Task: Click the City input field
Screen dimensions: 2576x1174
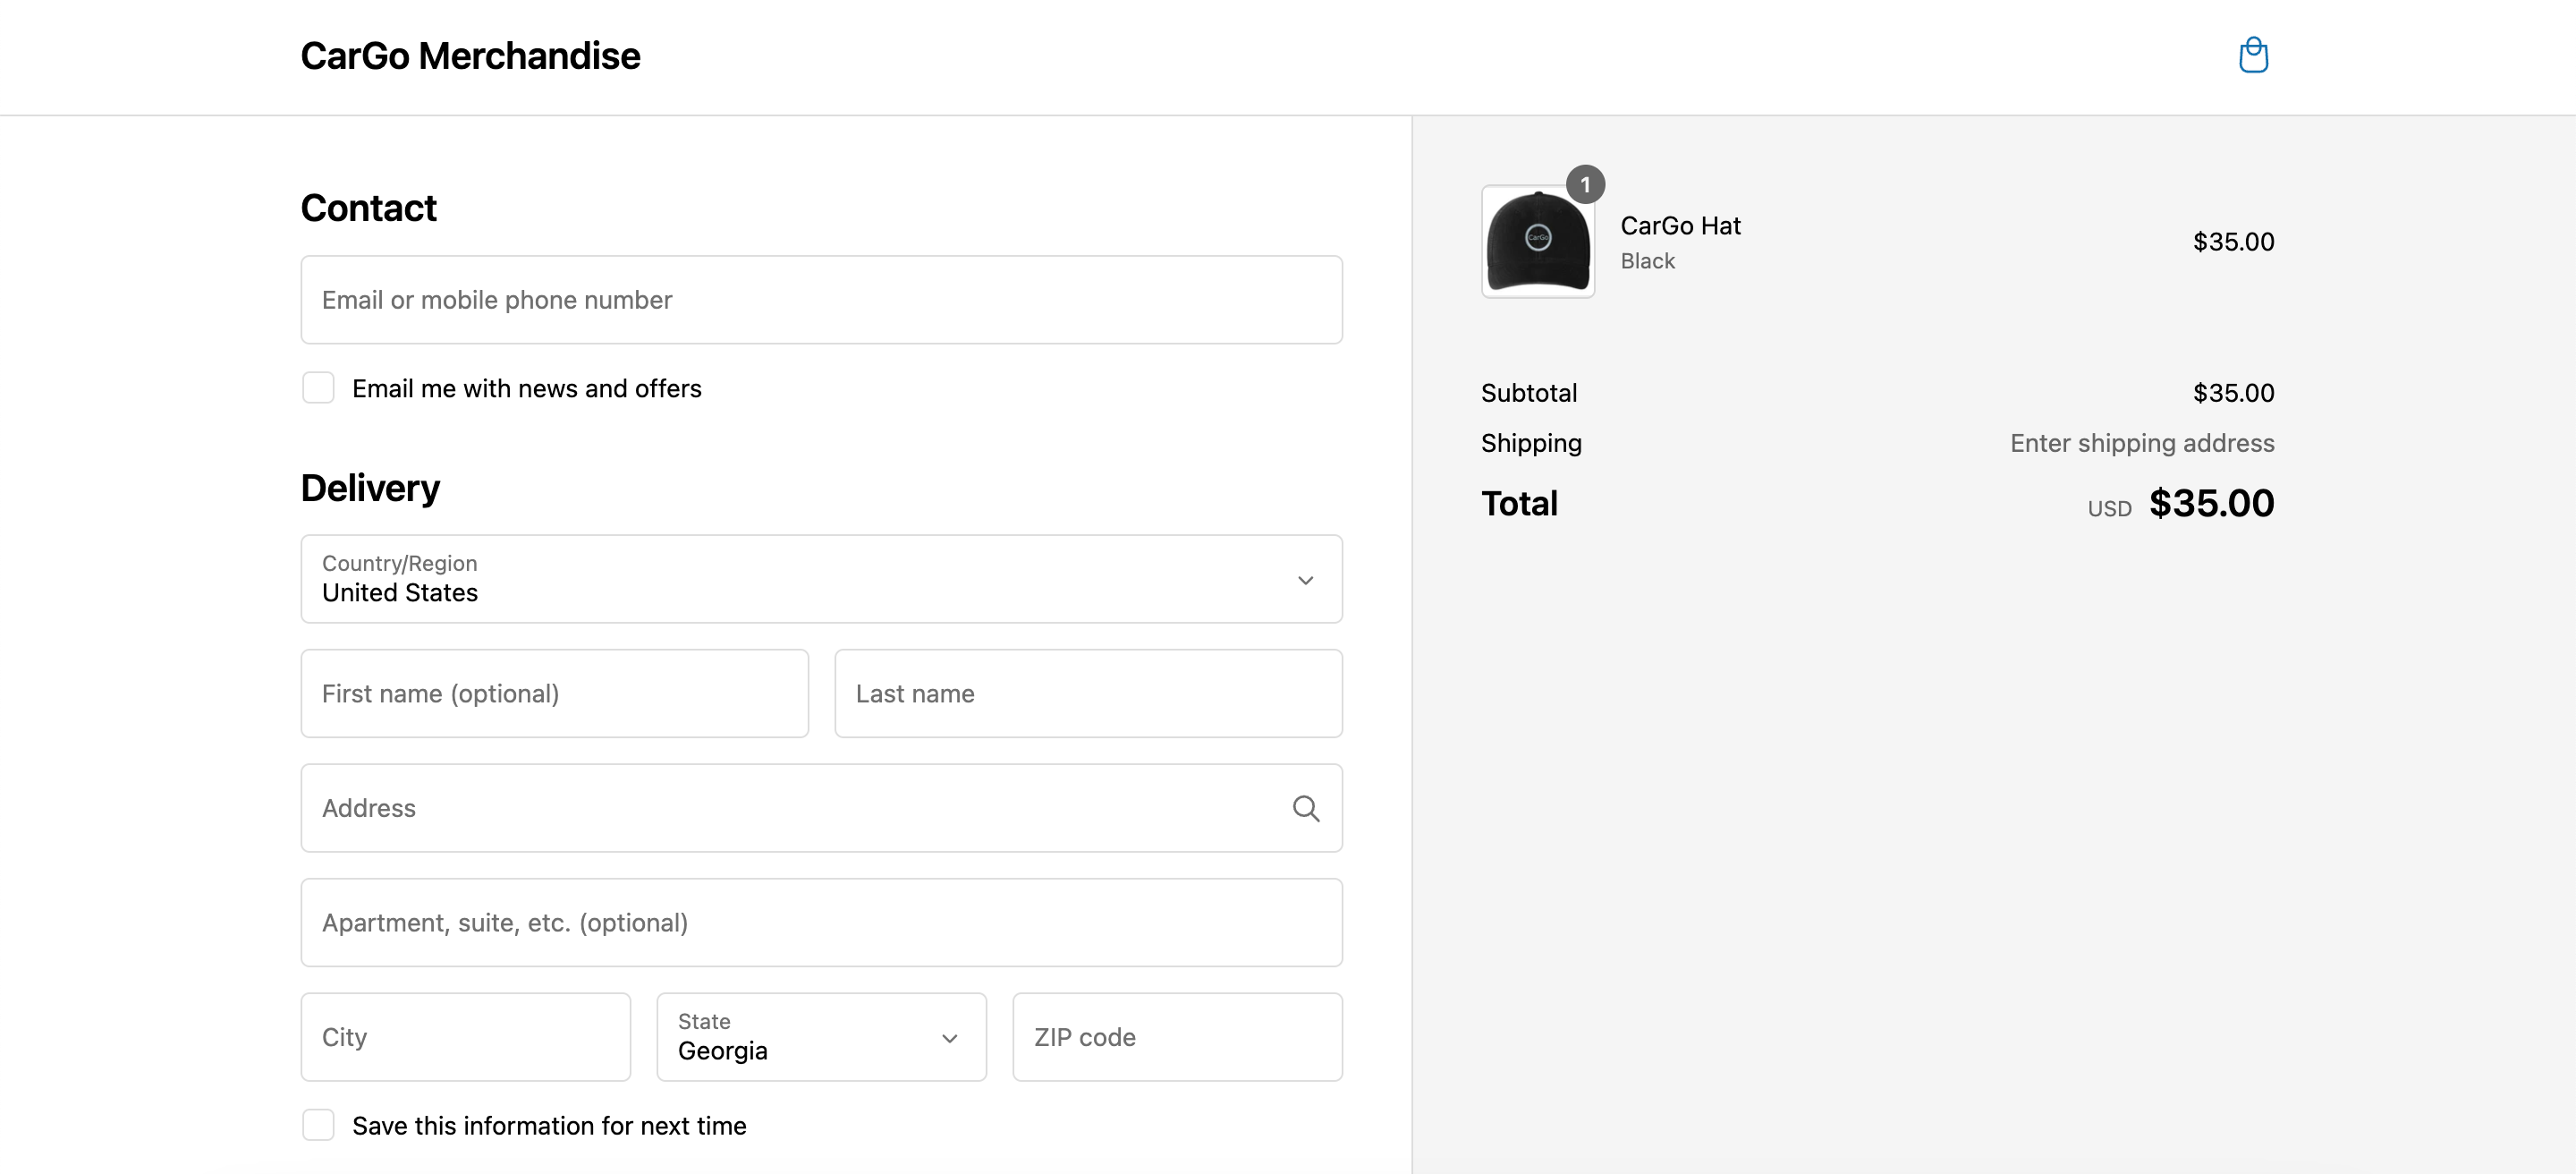Action: pos(465,1037)
